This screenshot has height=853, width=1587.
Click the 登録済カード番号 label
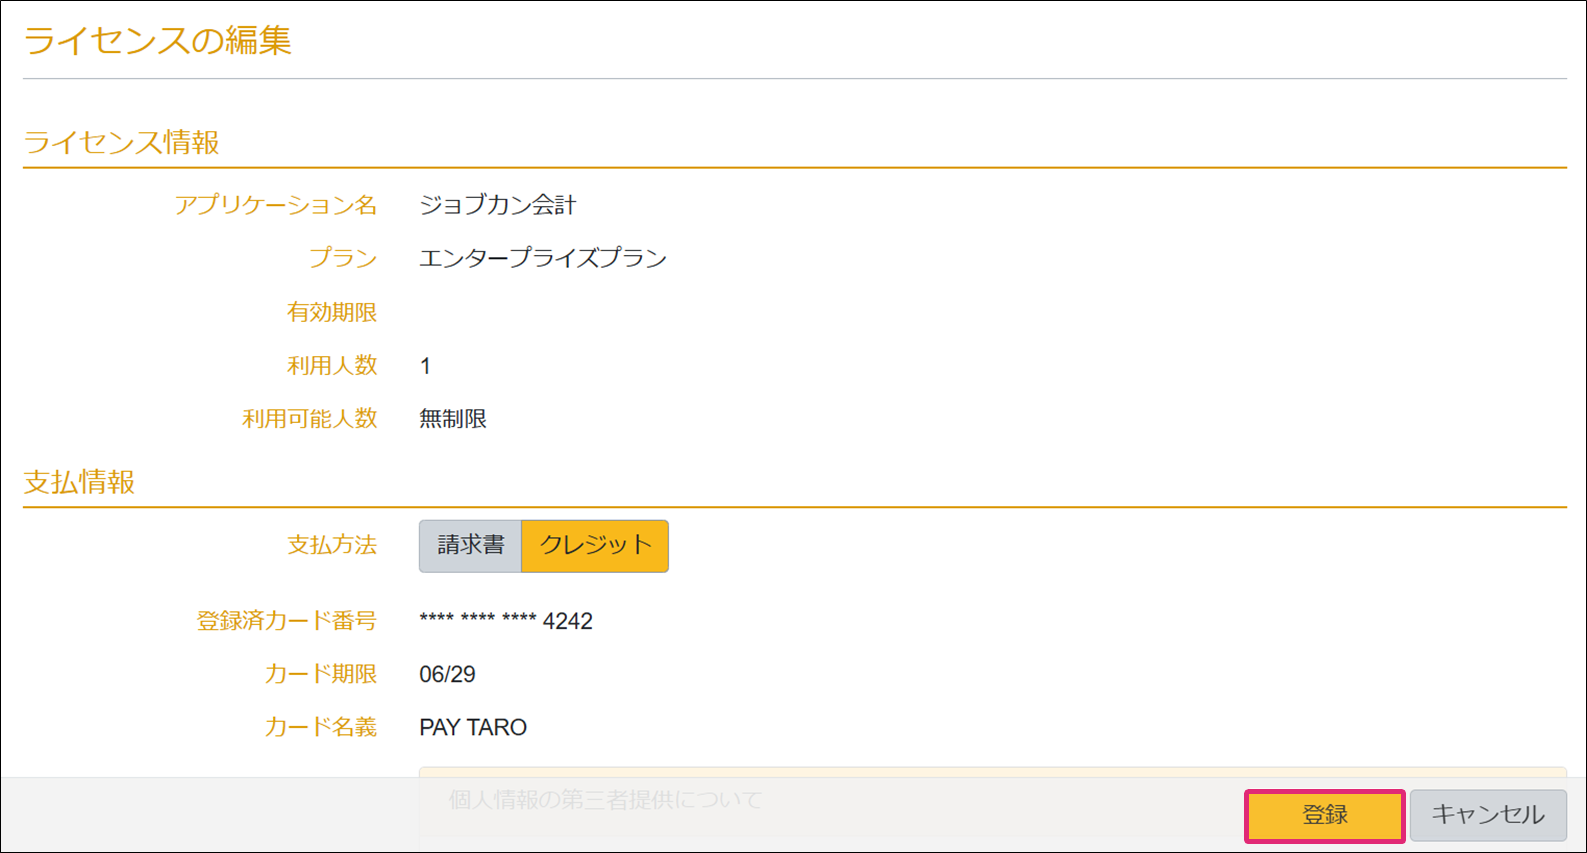click(286, 622)
